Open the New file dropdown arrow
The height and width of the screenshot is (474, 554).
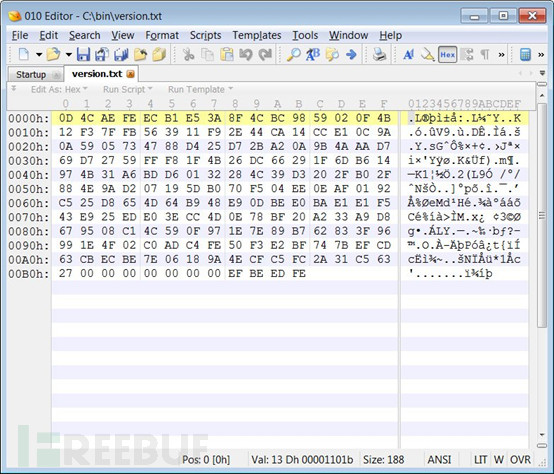[x=39, y=55]
